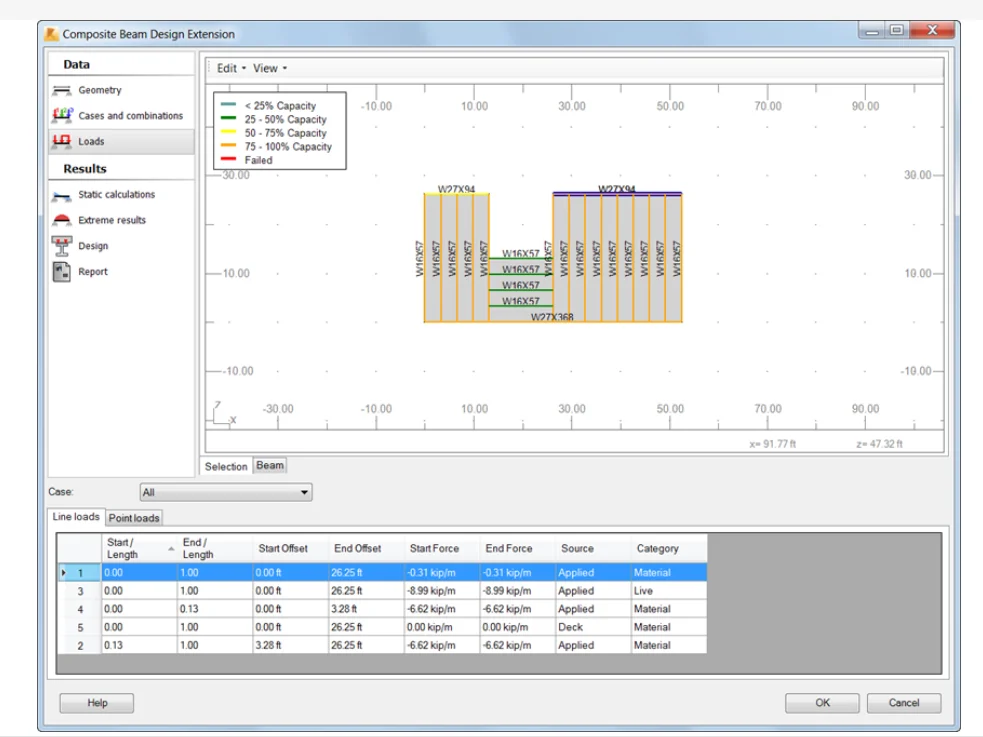This screenshot has width=983, height=737.
Task: Expand the Case dropdown showing All
Action: tap(225, 492)
